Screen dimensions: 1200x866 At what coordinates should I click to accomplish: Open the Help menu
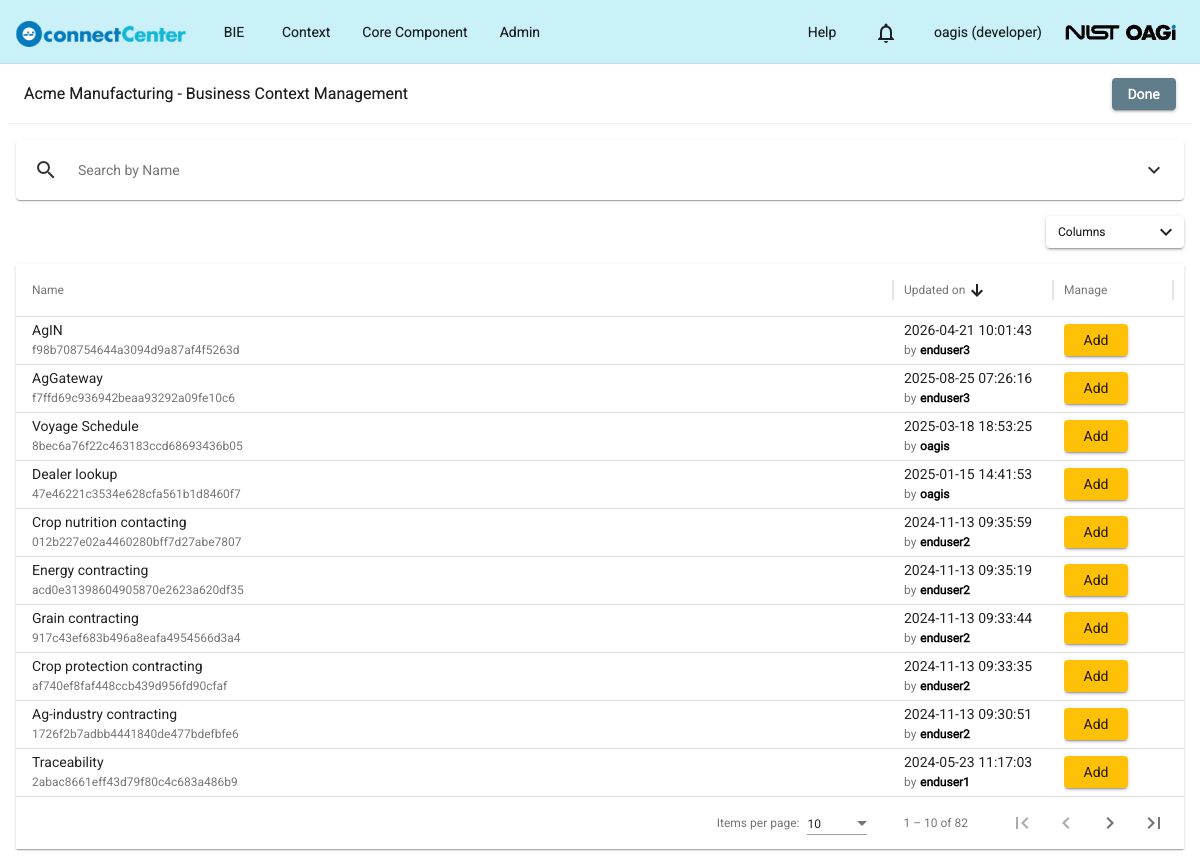(x=822, y=32)
